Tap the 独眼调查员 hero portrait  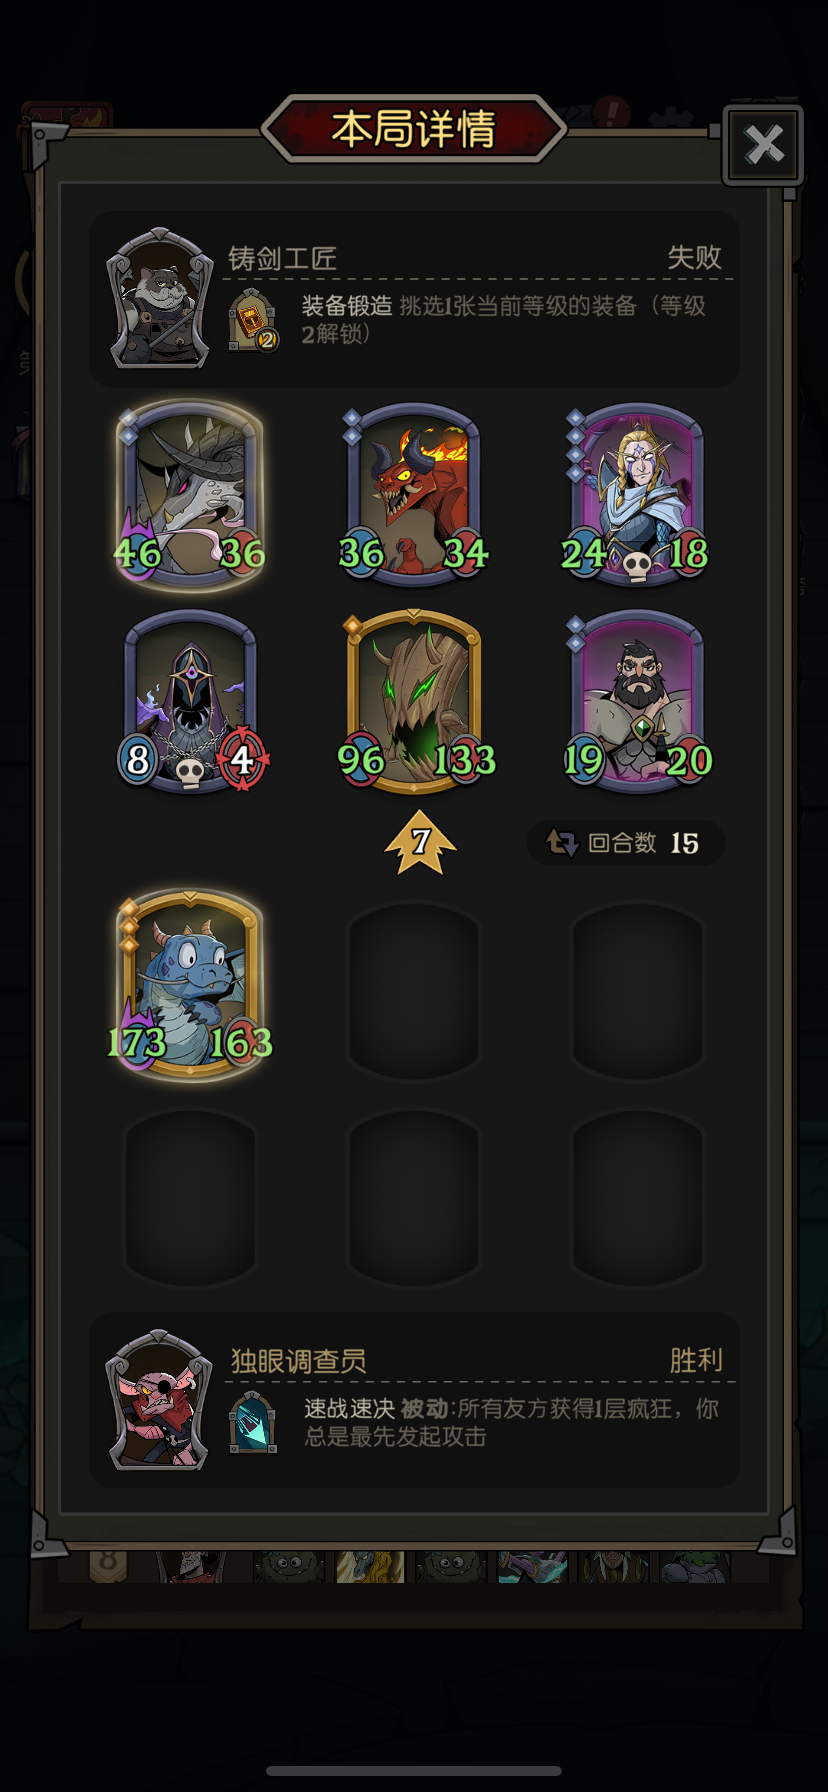coord(160,1399)
